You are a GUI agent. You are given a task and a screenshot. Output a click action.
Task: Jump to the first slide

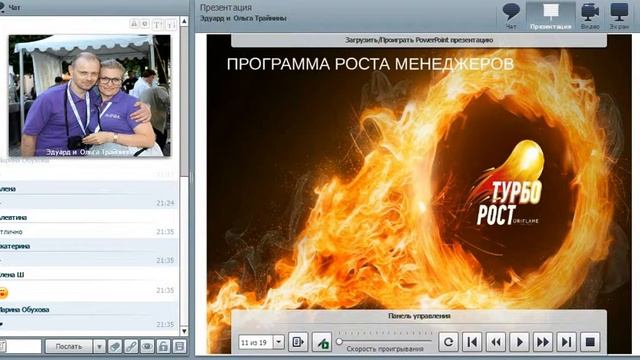[x=472, y=342]
